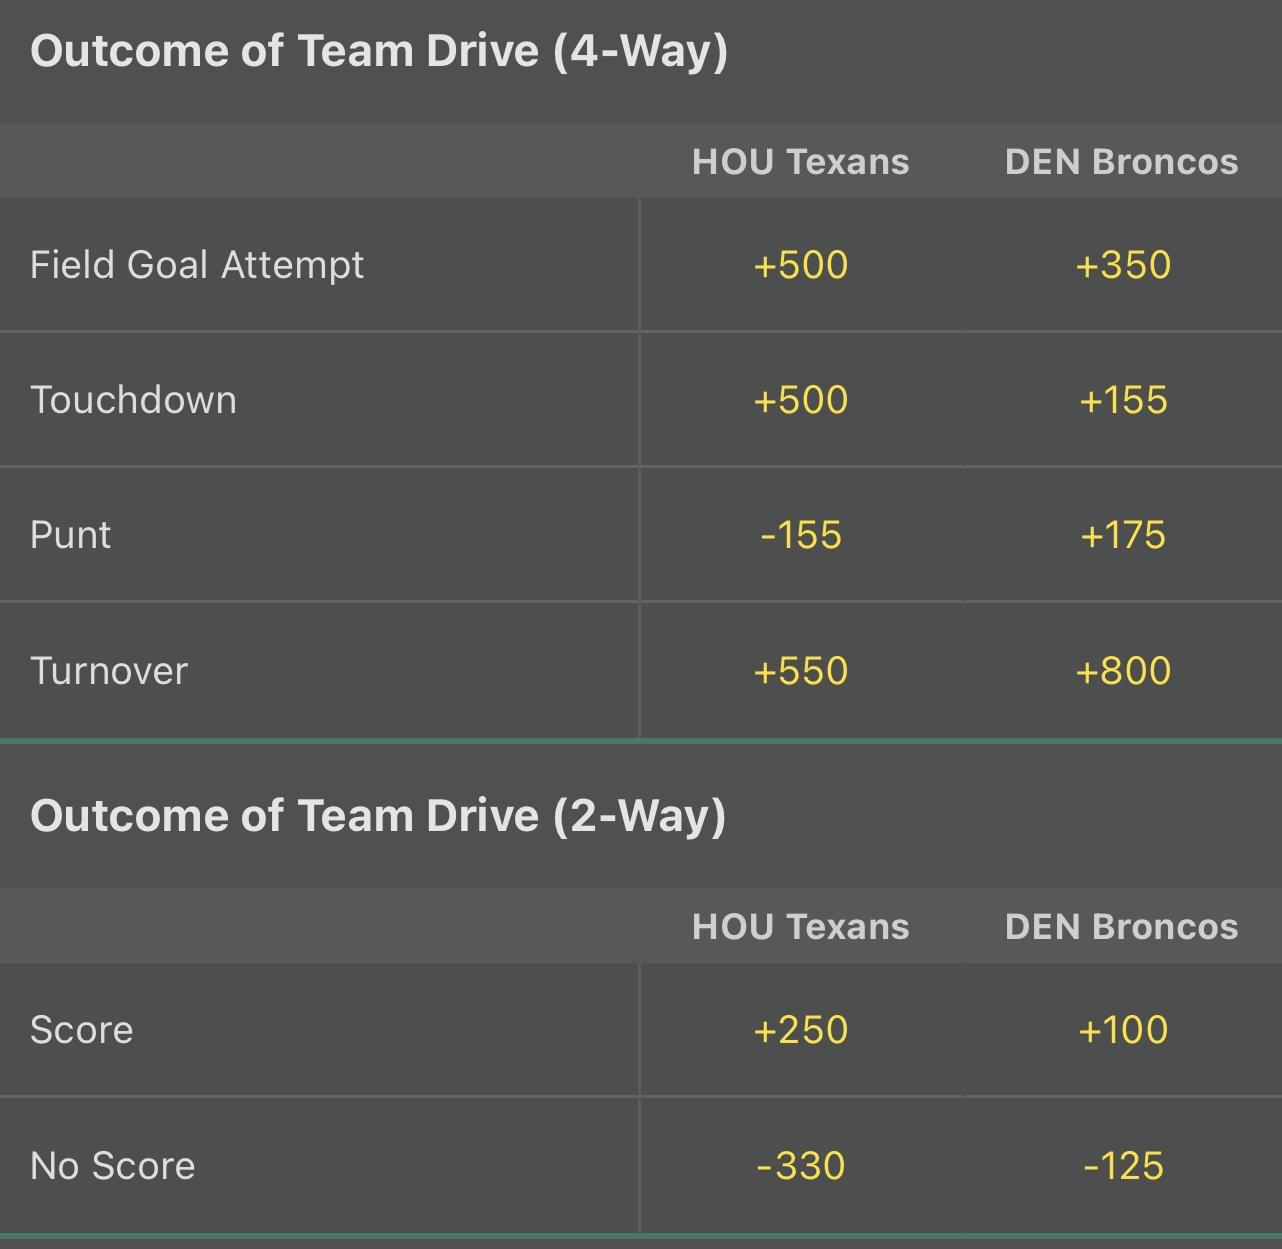This screenshot has height=1249, width=1282.
Task: Add Broncos Turnover +800 to betslip
Action: coord(1122,670)
